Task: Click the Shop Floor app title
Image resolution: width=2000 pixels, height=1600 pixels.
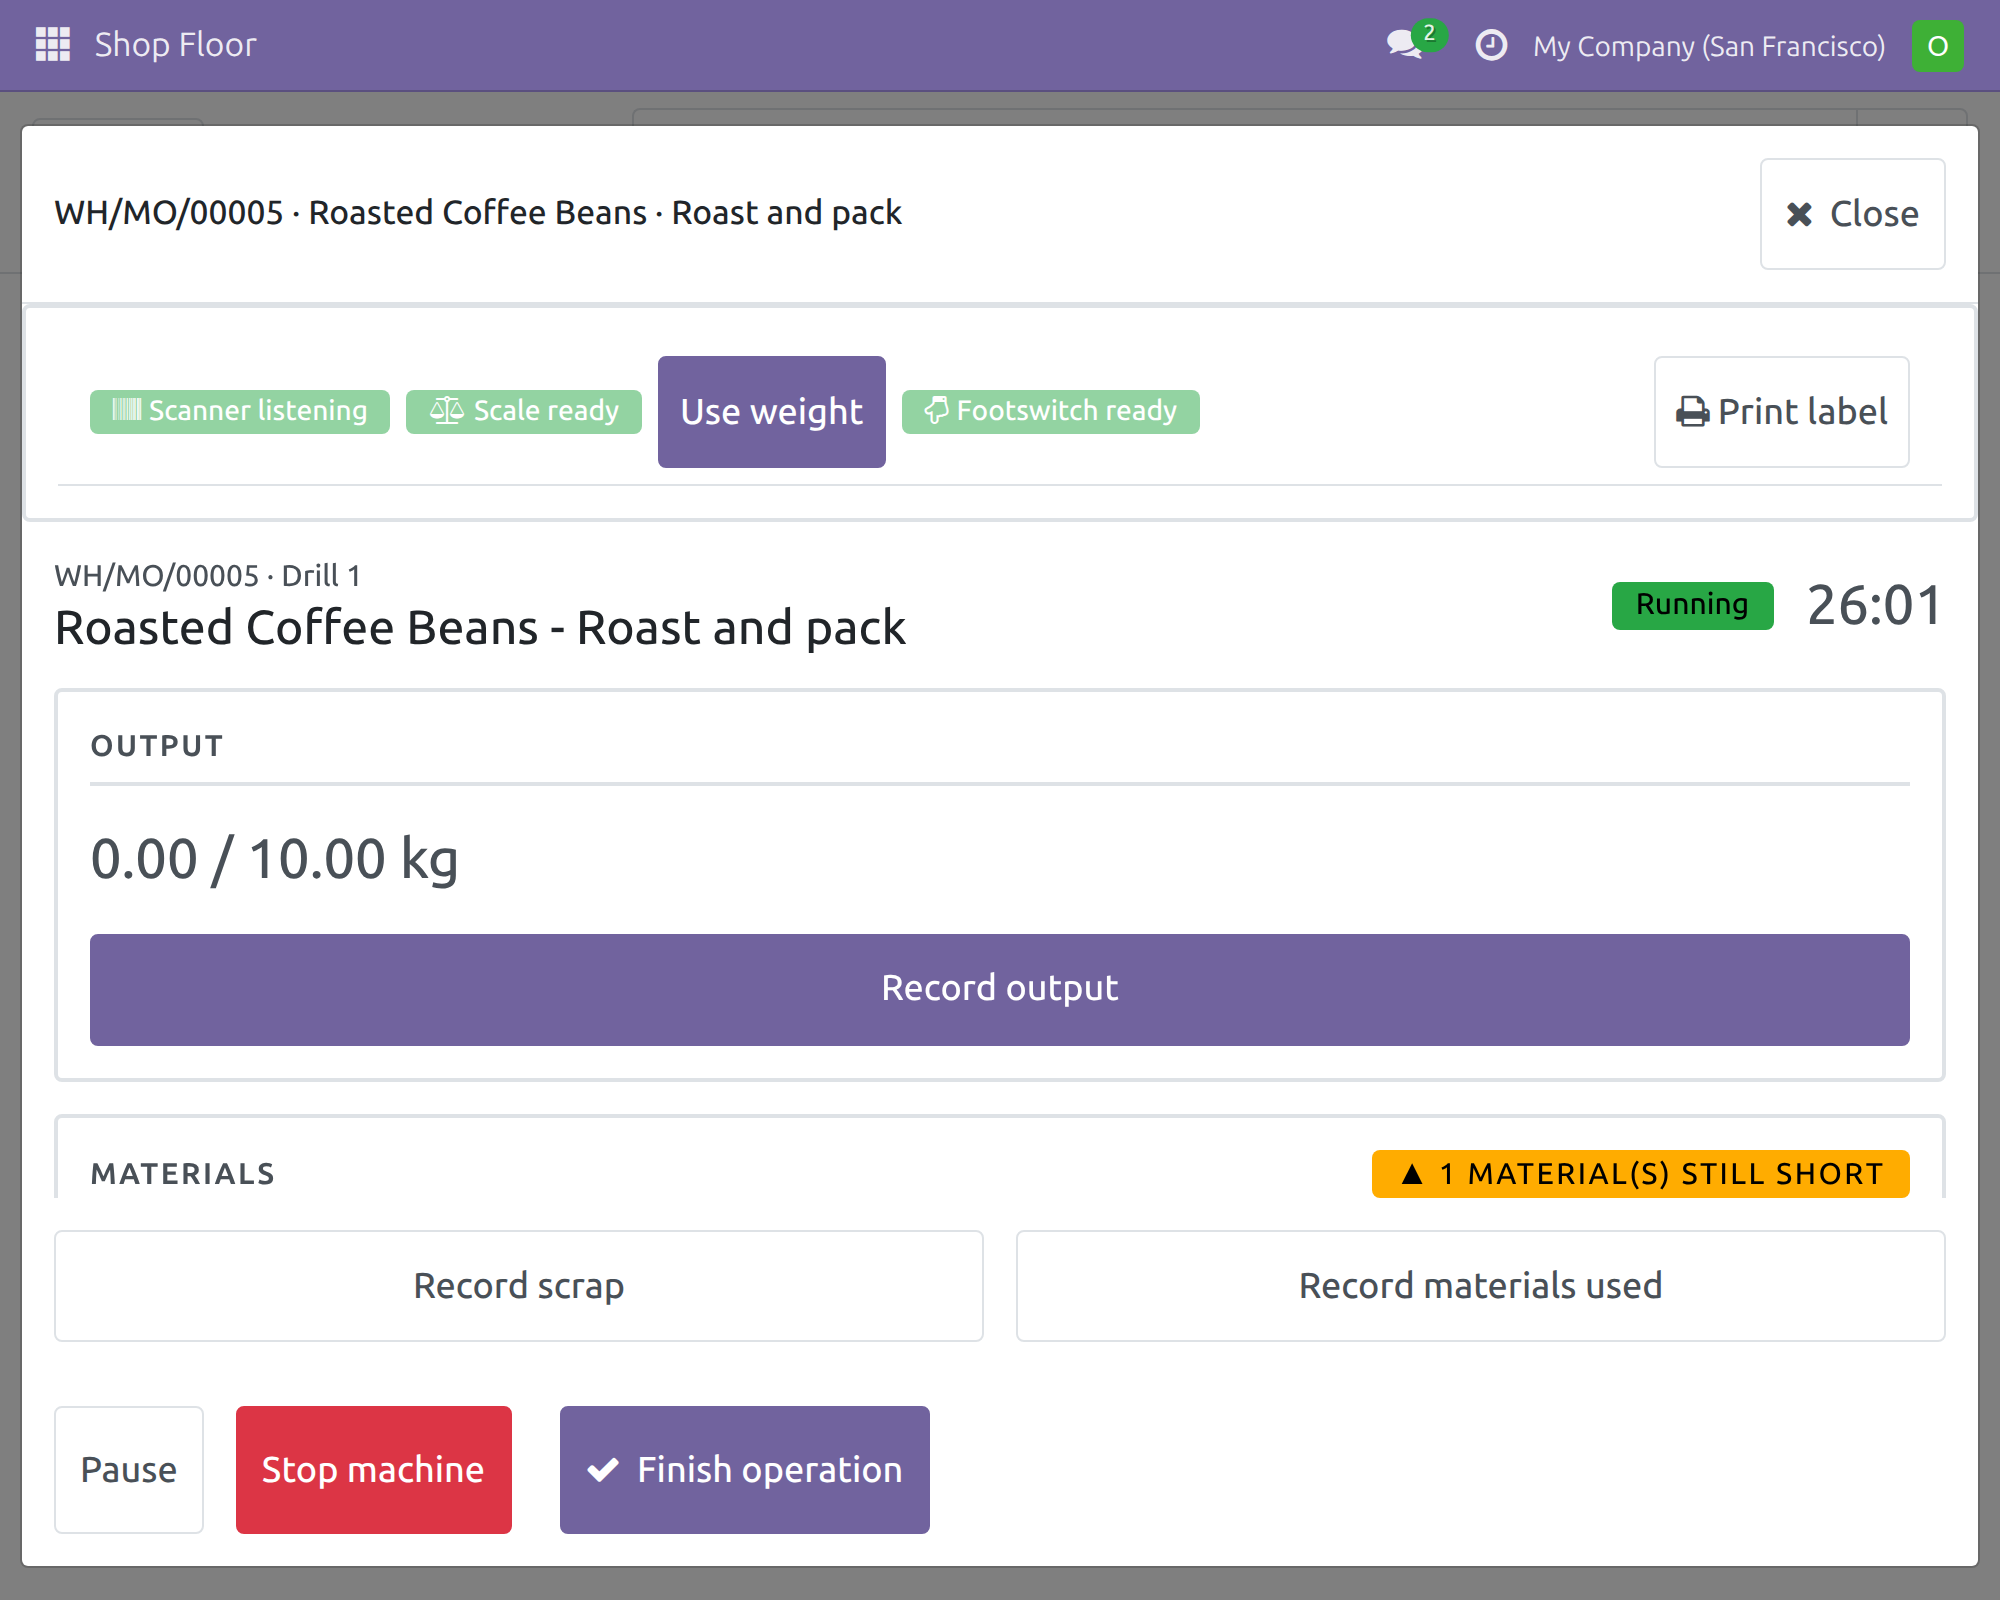Action: pos(175,45)
